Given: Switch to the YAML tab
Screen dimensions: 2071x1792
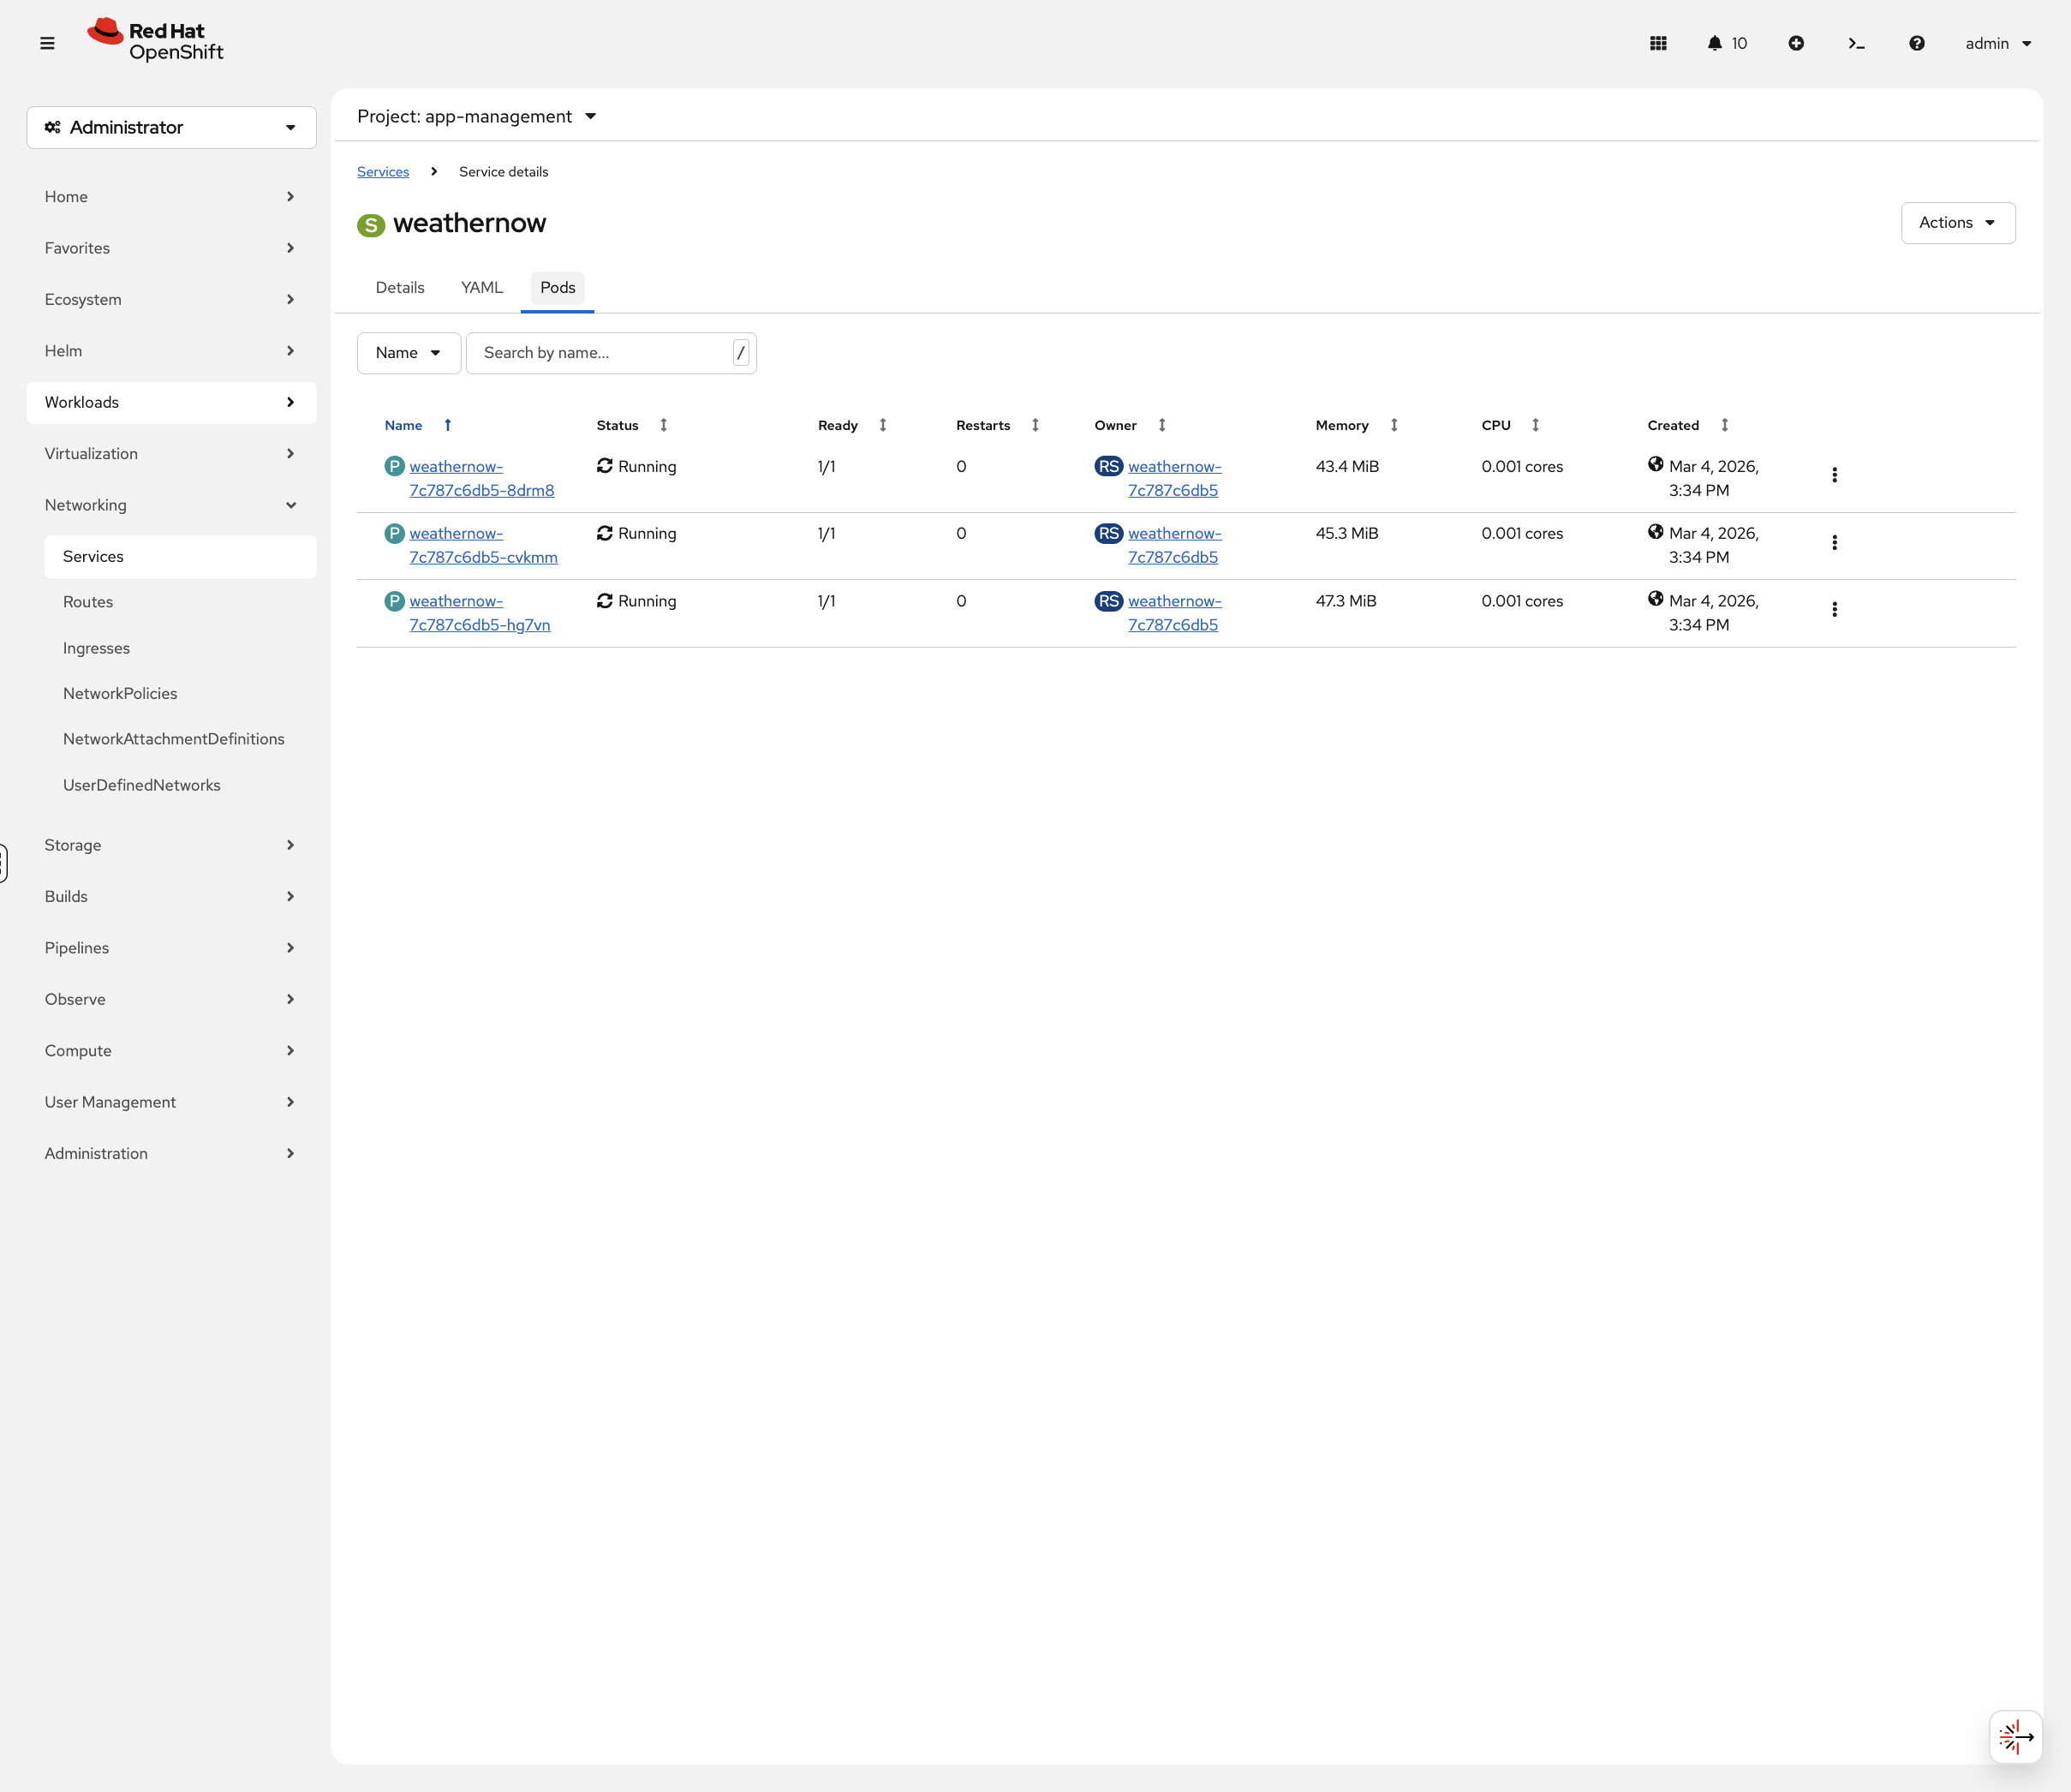Looking at the screenshot, I should pos(481,287).
